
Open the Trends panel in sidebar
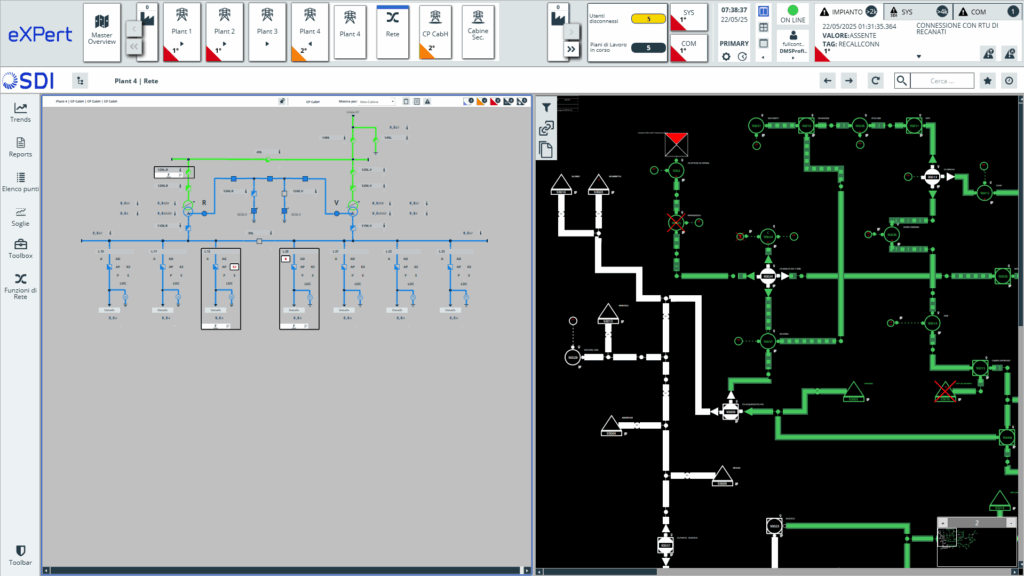(x=20, y=112)
